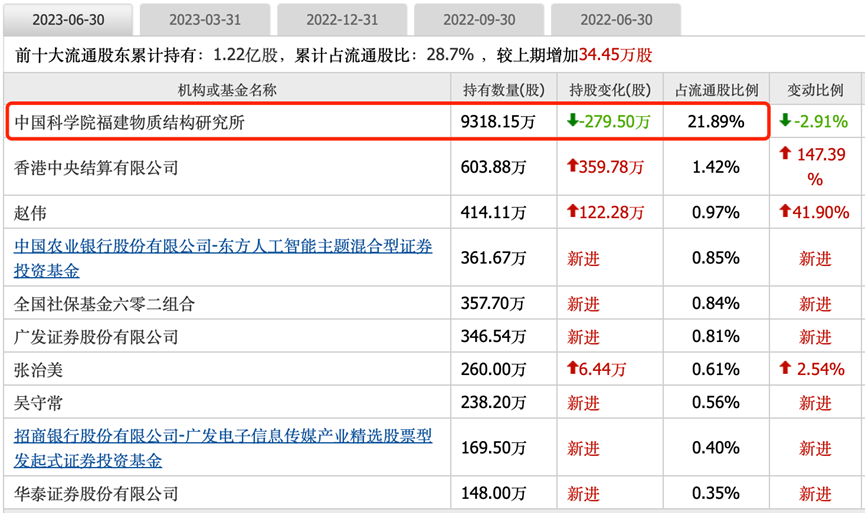Click the 0.35% share ratio
Image resolution: width=865 pixels, height=513 pixels.
click(x=716, y=493)
